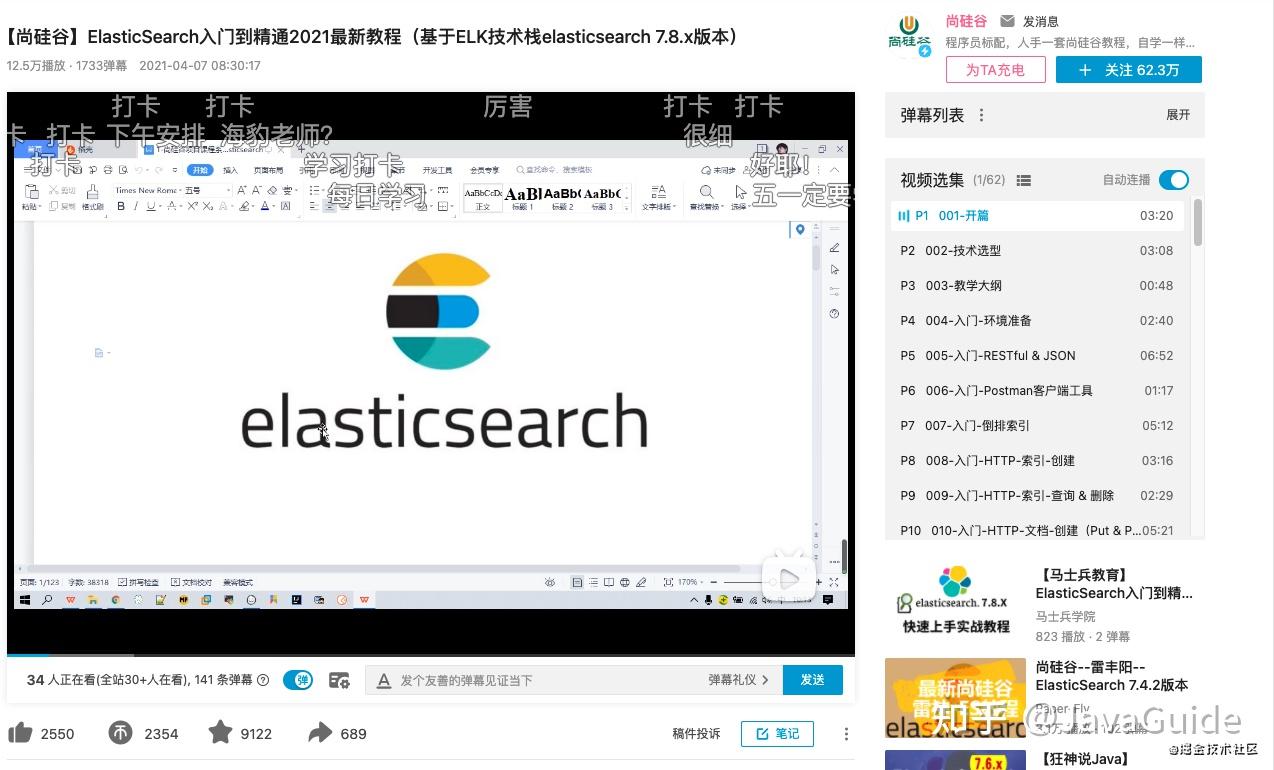Open the 尚硅谷 uploader name link
Image resolution: width=1274 pixels, height=770 pixels.
pos(967,21)
